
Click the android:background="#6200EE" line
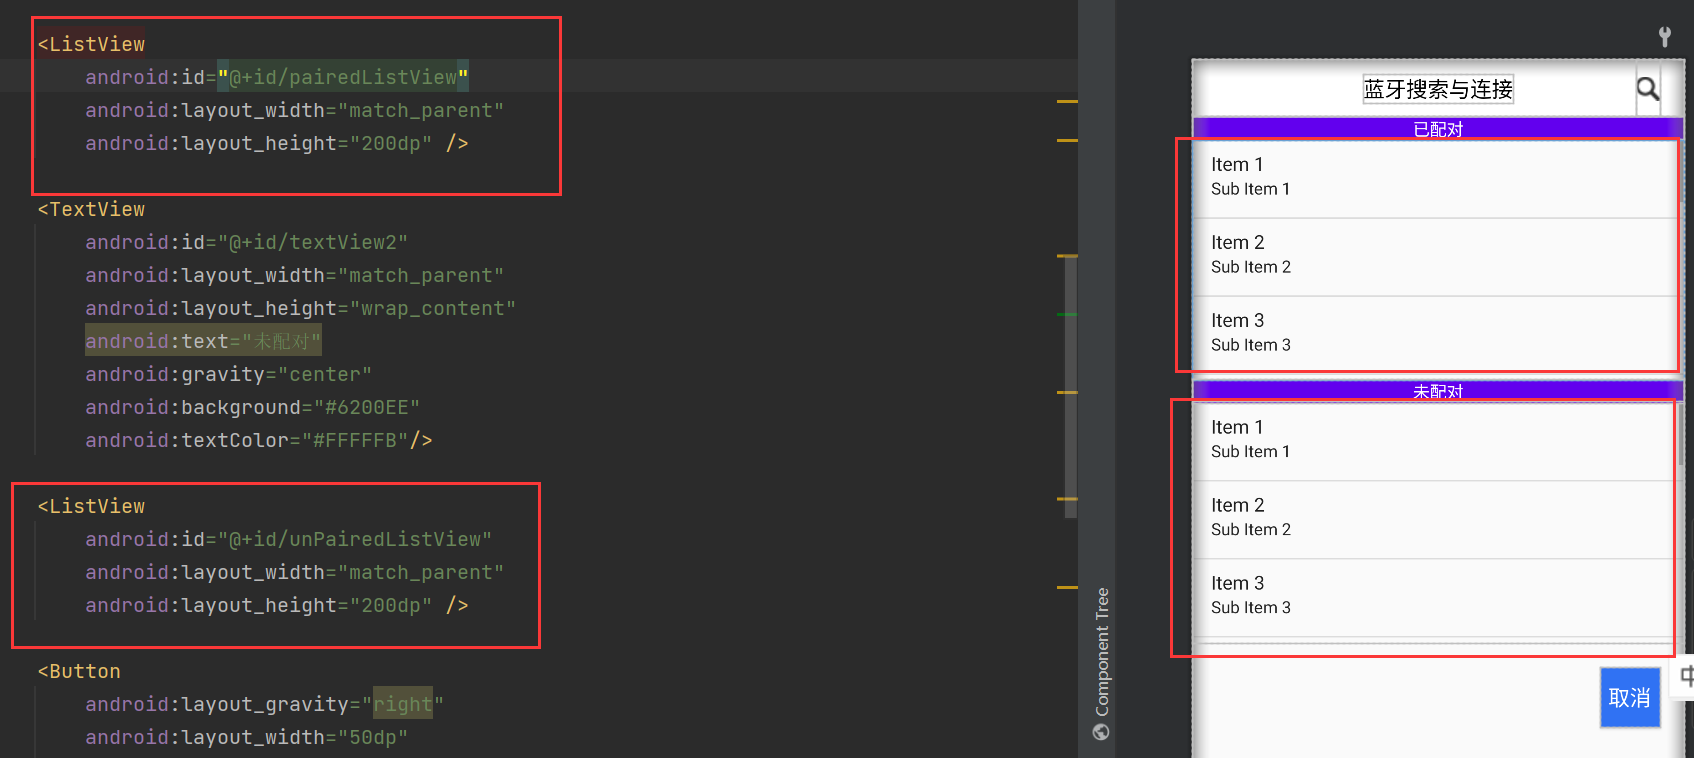point(252,407)
